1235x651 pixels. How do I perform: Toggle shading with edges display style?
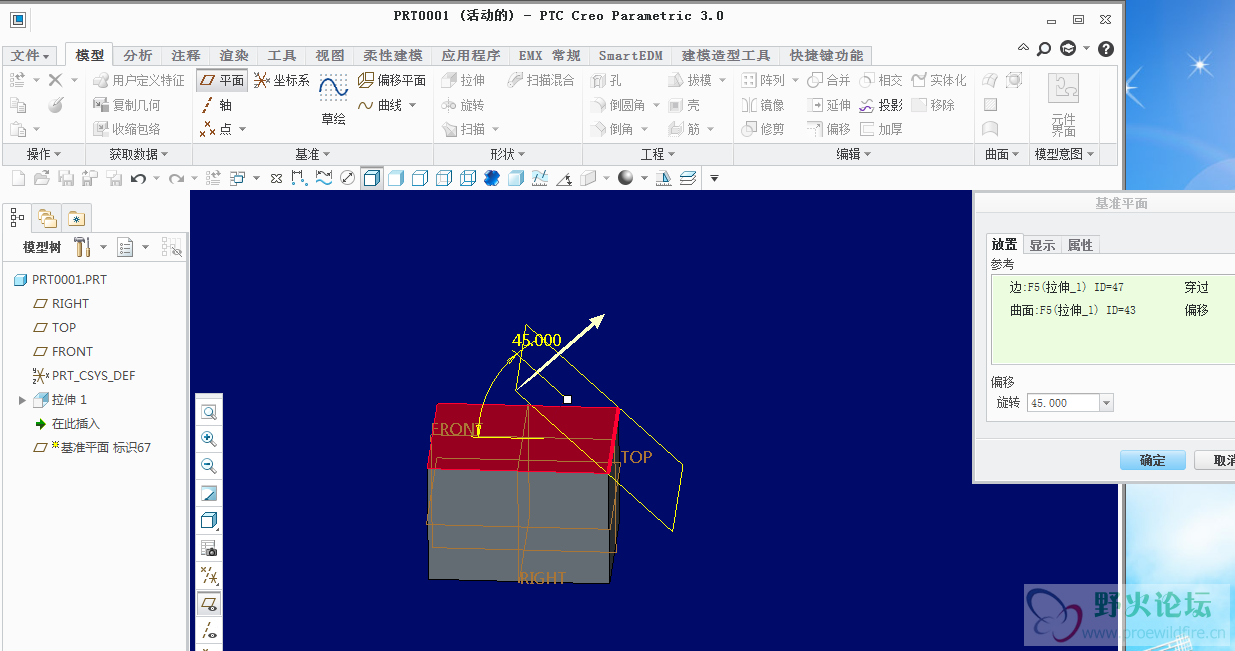click(x=372, y=178)
